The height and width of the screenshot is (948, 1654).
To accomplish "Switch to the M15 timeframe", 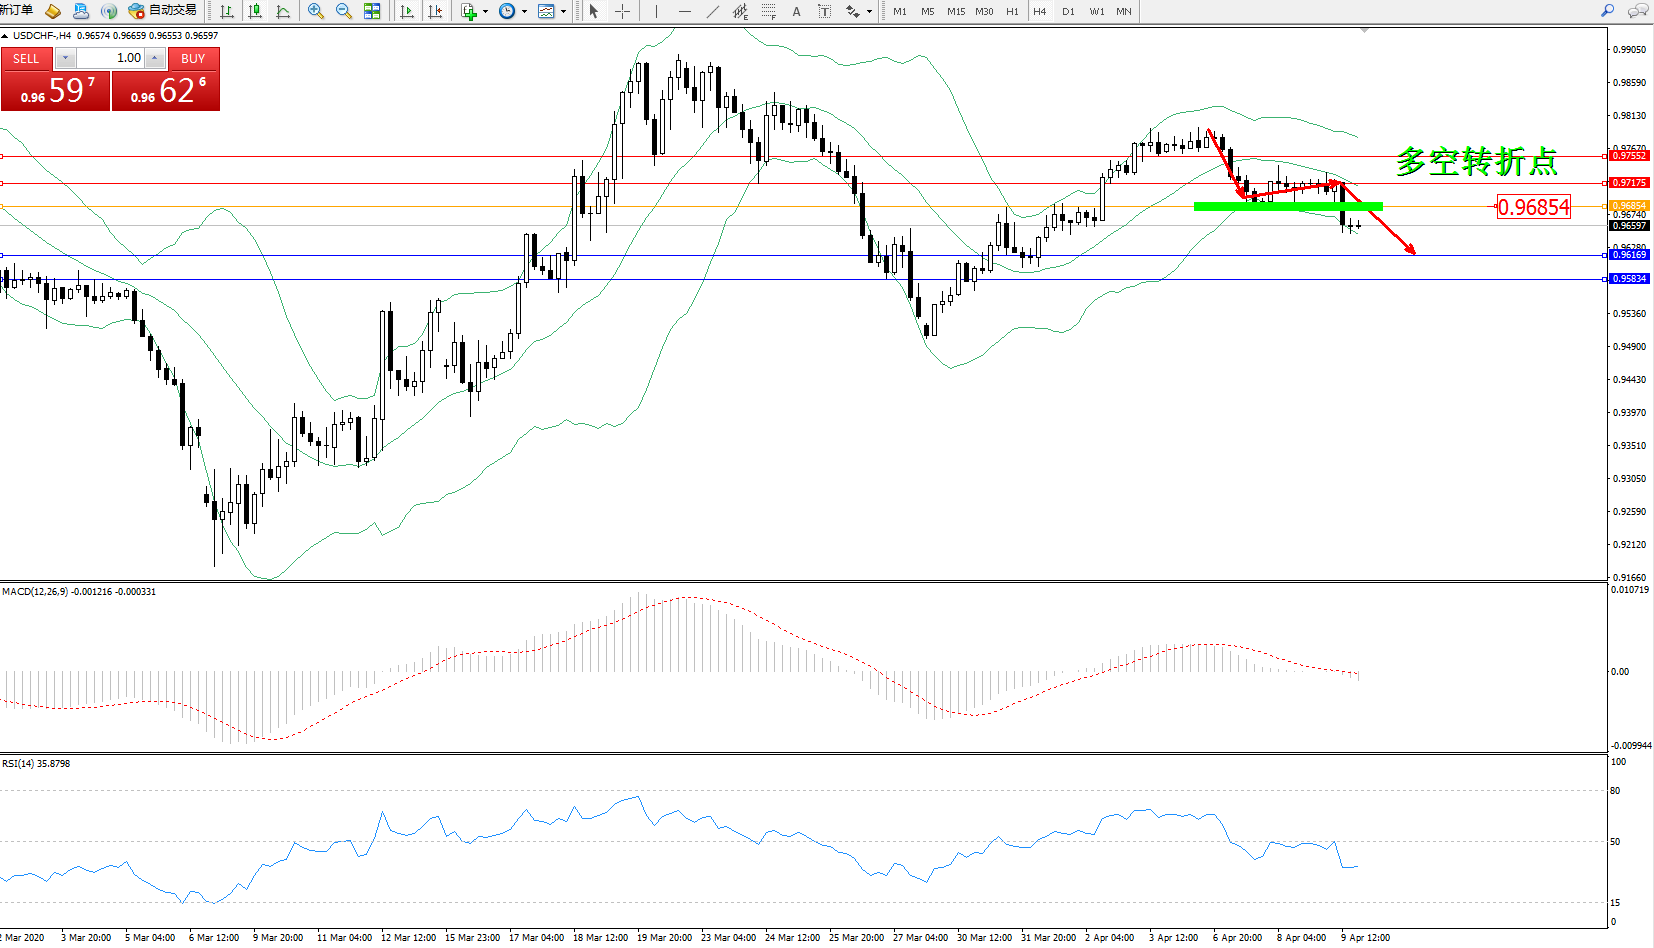I will [956, 11].
